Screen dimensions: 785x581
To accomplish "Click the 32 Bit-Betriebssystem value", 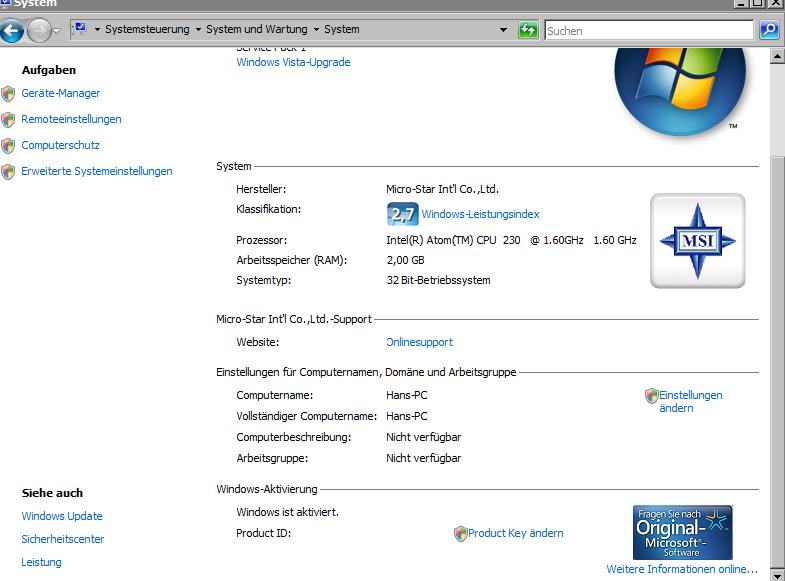I will pyautogui.click(x=439, y=280).
